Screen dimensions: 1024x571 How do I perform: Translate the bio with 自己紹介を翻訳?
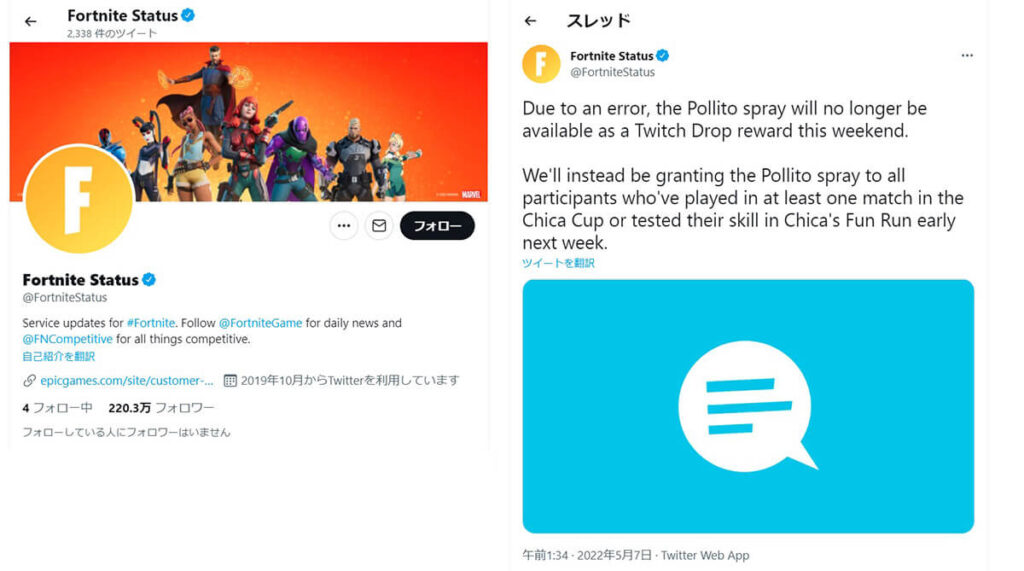[x=59, y=356]
